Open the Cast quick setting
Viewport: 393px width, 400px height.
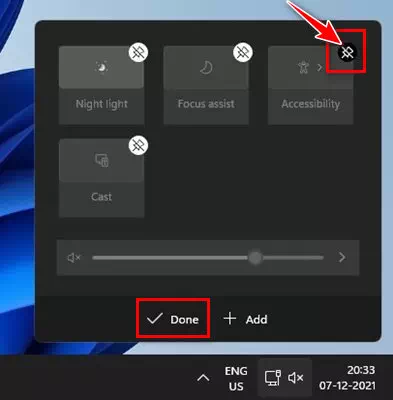point(101,160)
